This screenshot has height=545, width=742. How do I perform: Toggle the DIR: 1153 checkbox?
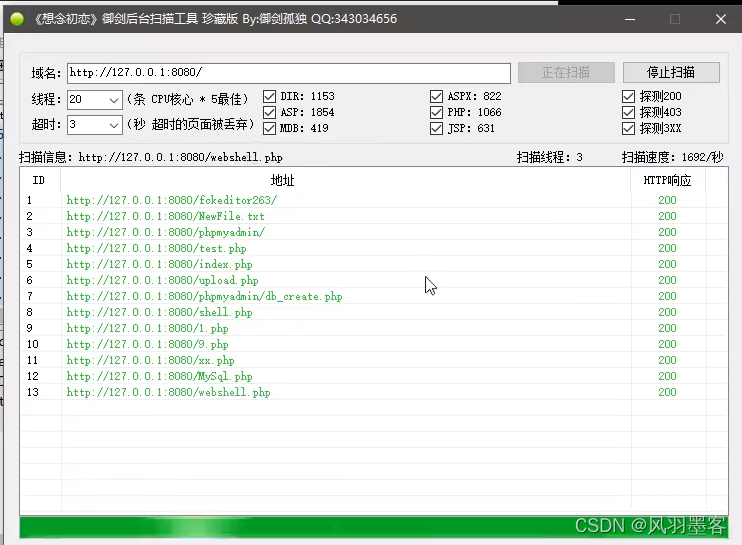(x=269, y=97)
